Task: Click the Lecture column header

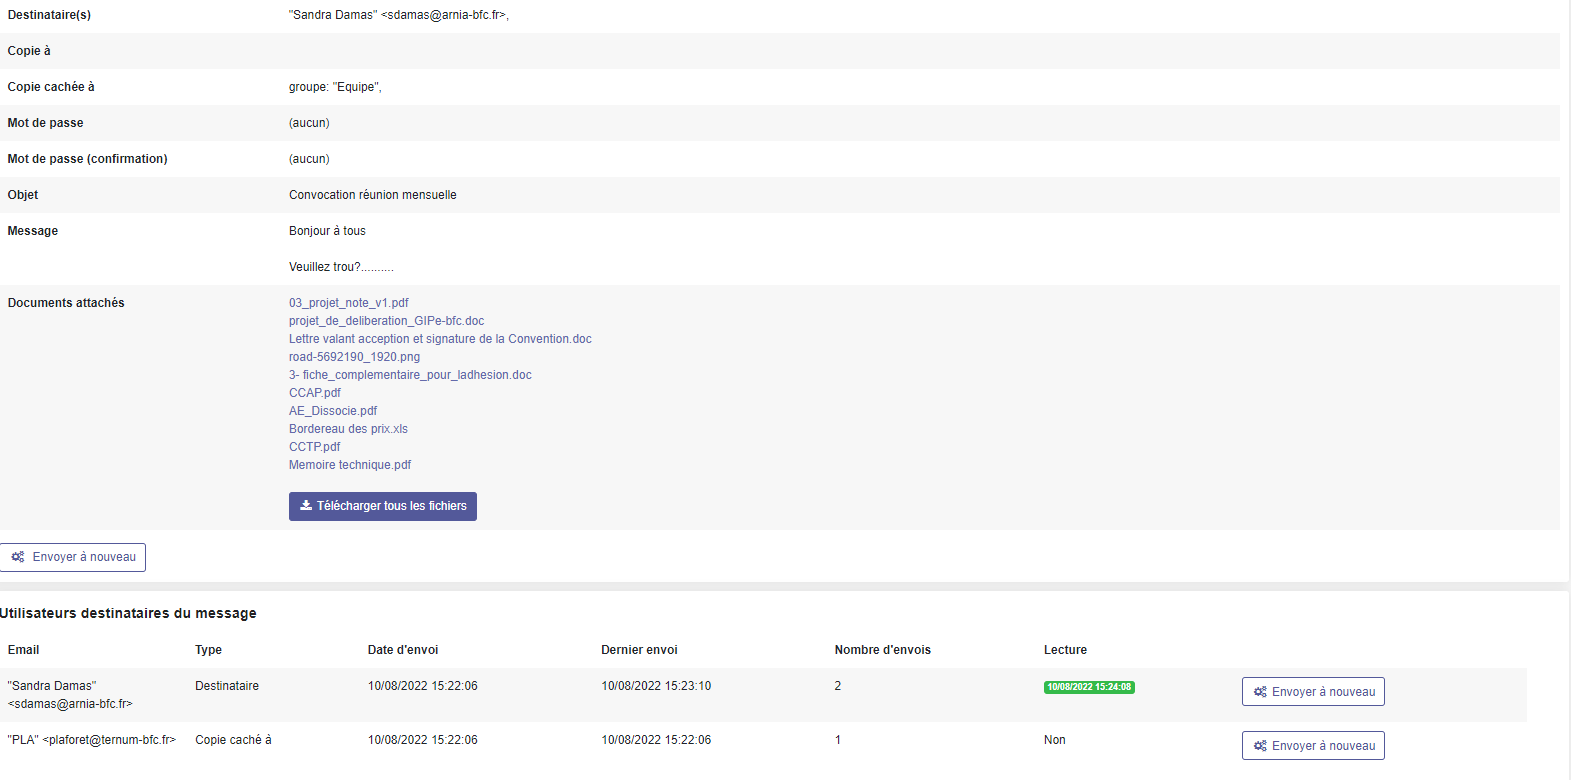Action: (1065, 650)
